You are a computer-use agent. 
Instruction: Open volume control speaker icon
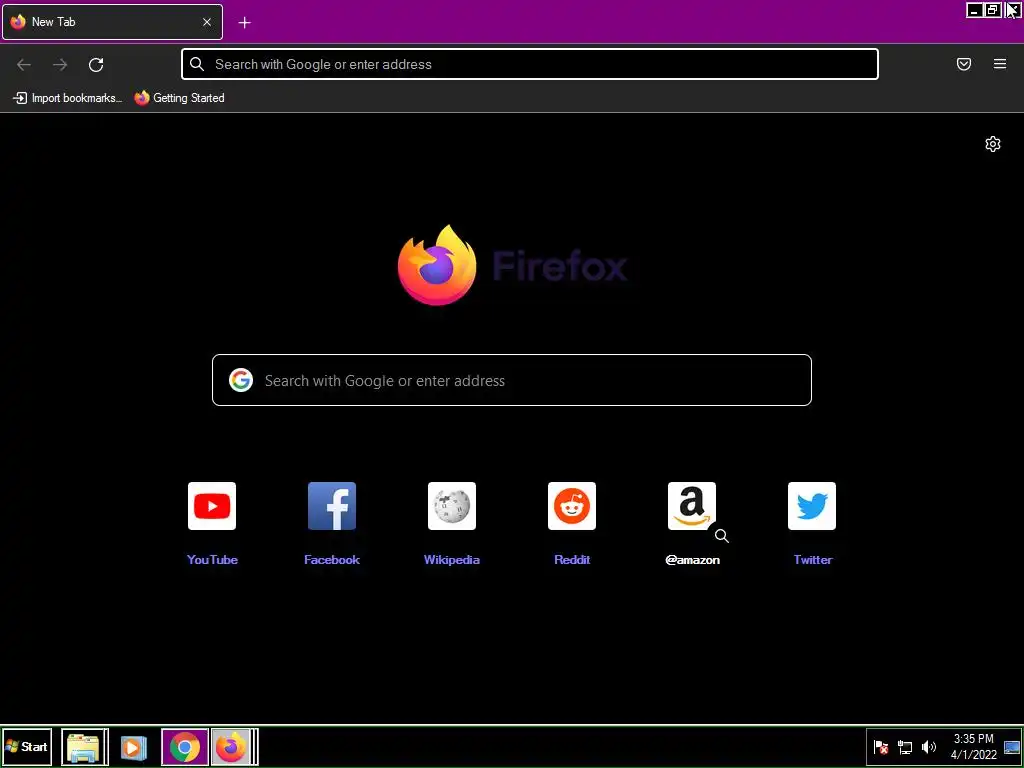928,748
